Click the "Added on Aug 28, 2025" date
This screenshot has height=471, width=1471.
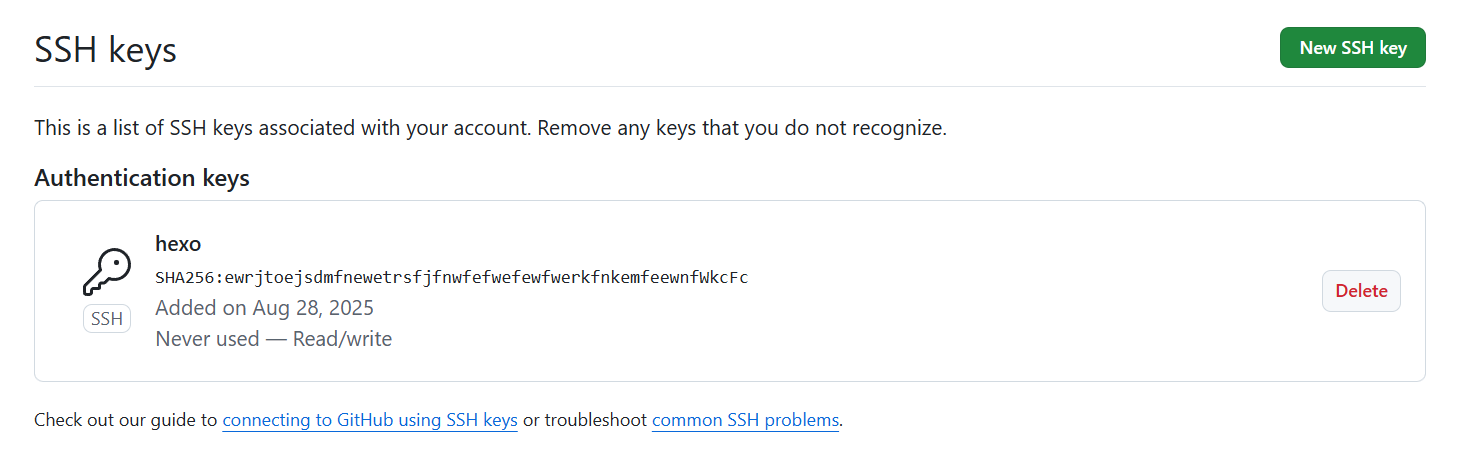pyautogui.click(x=264, y=307)
